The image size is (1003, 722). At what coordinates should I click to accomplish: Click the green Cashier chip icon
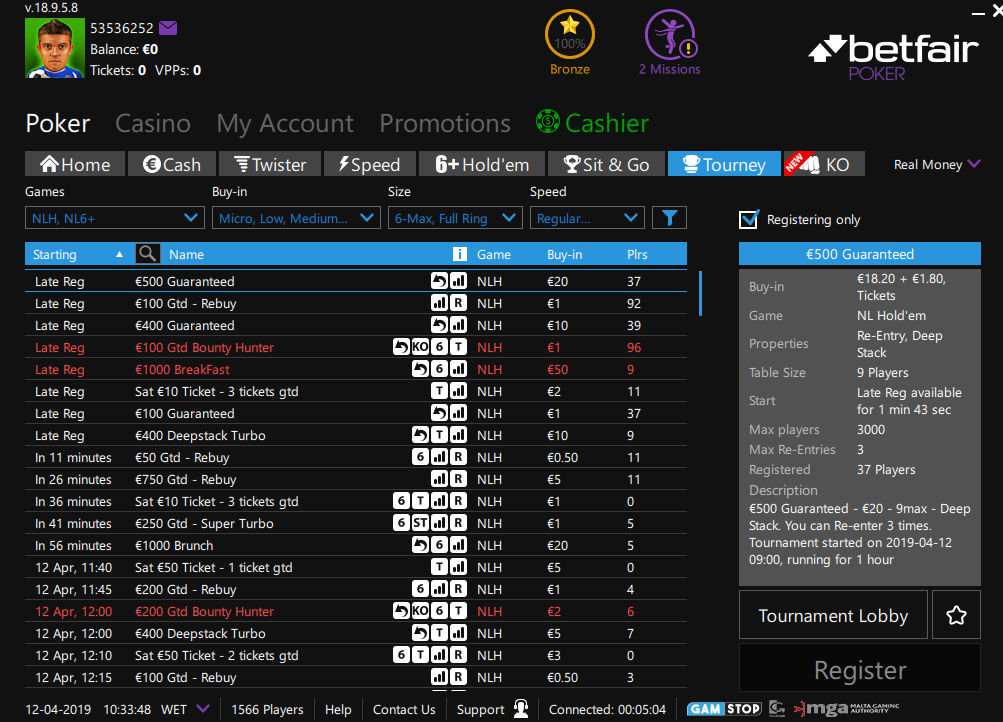coord(548,122)
